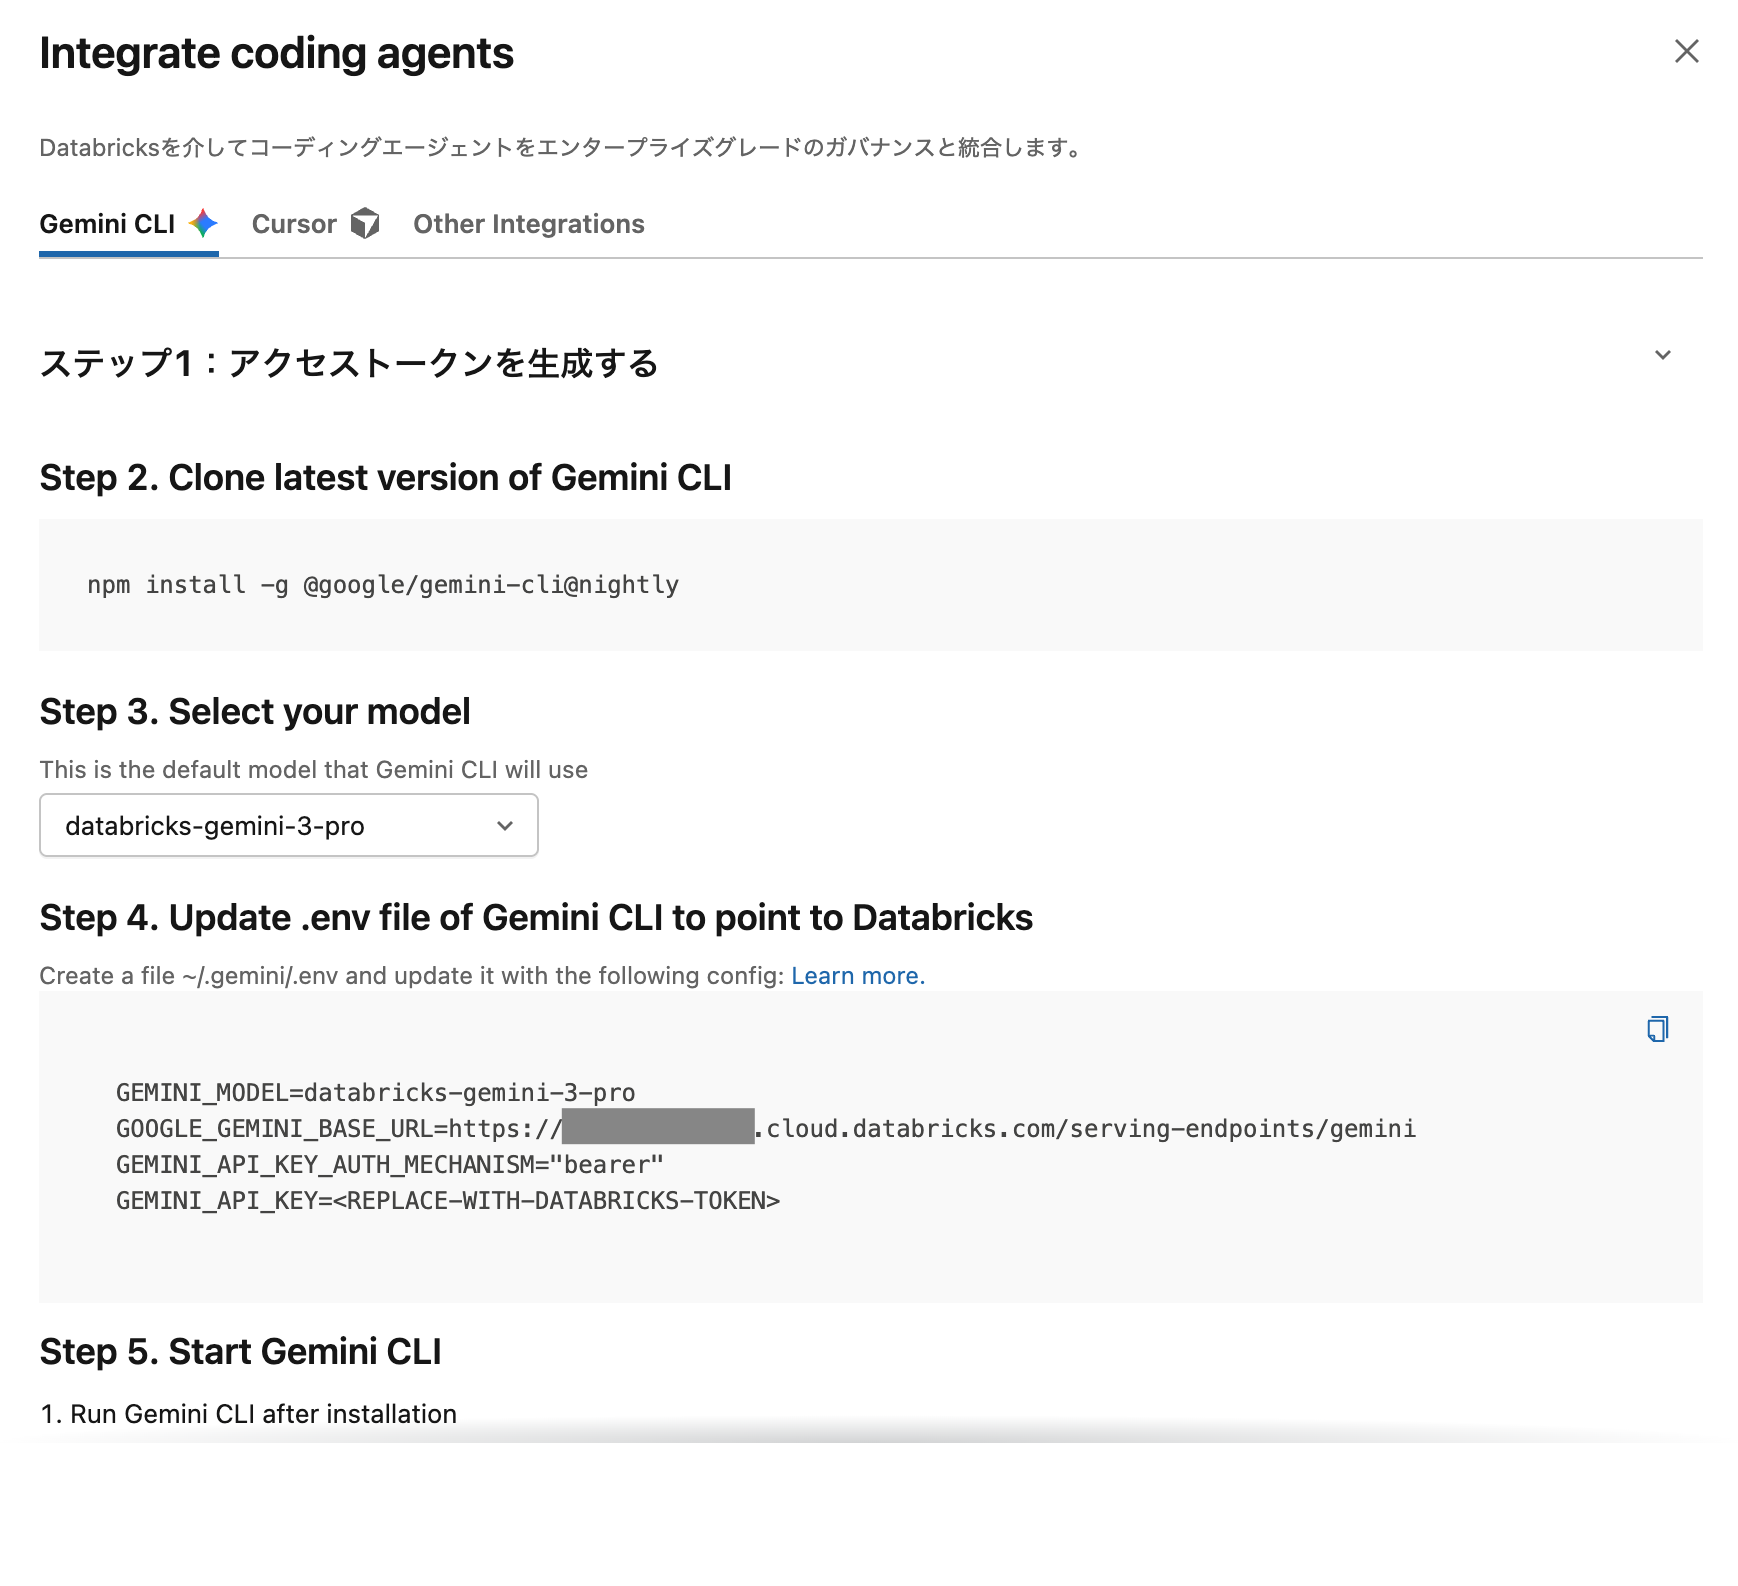The height and width of the screenshot is (1586, 1738).
Task: Click the Cursor cube logo icon
Action: tap(366, 224)
